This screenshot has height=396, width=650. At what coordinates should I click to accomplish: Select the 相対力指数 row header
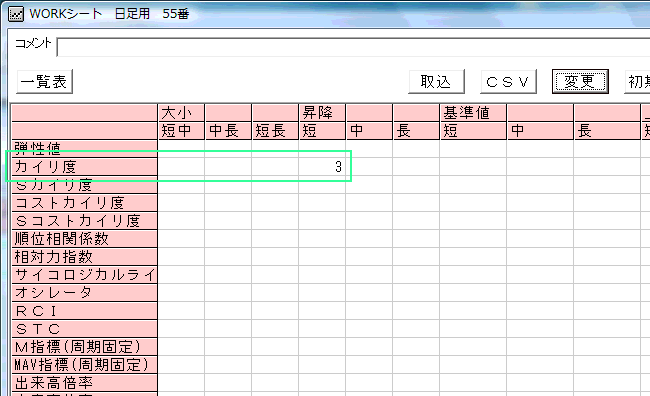85,257
